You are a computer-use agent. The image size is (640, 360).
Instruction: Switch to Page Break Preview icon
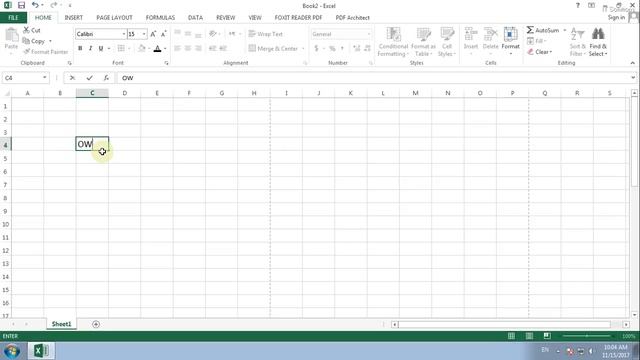547,336
